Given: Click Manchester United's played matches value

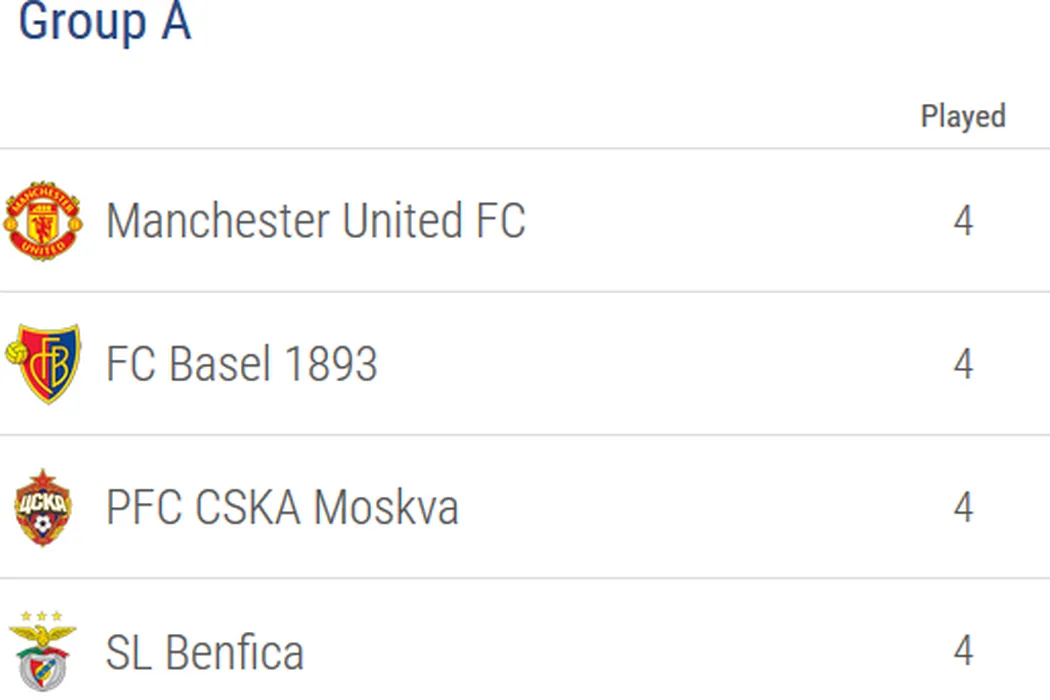Looking at the screenshot, I should coord(962,221).
